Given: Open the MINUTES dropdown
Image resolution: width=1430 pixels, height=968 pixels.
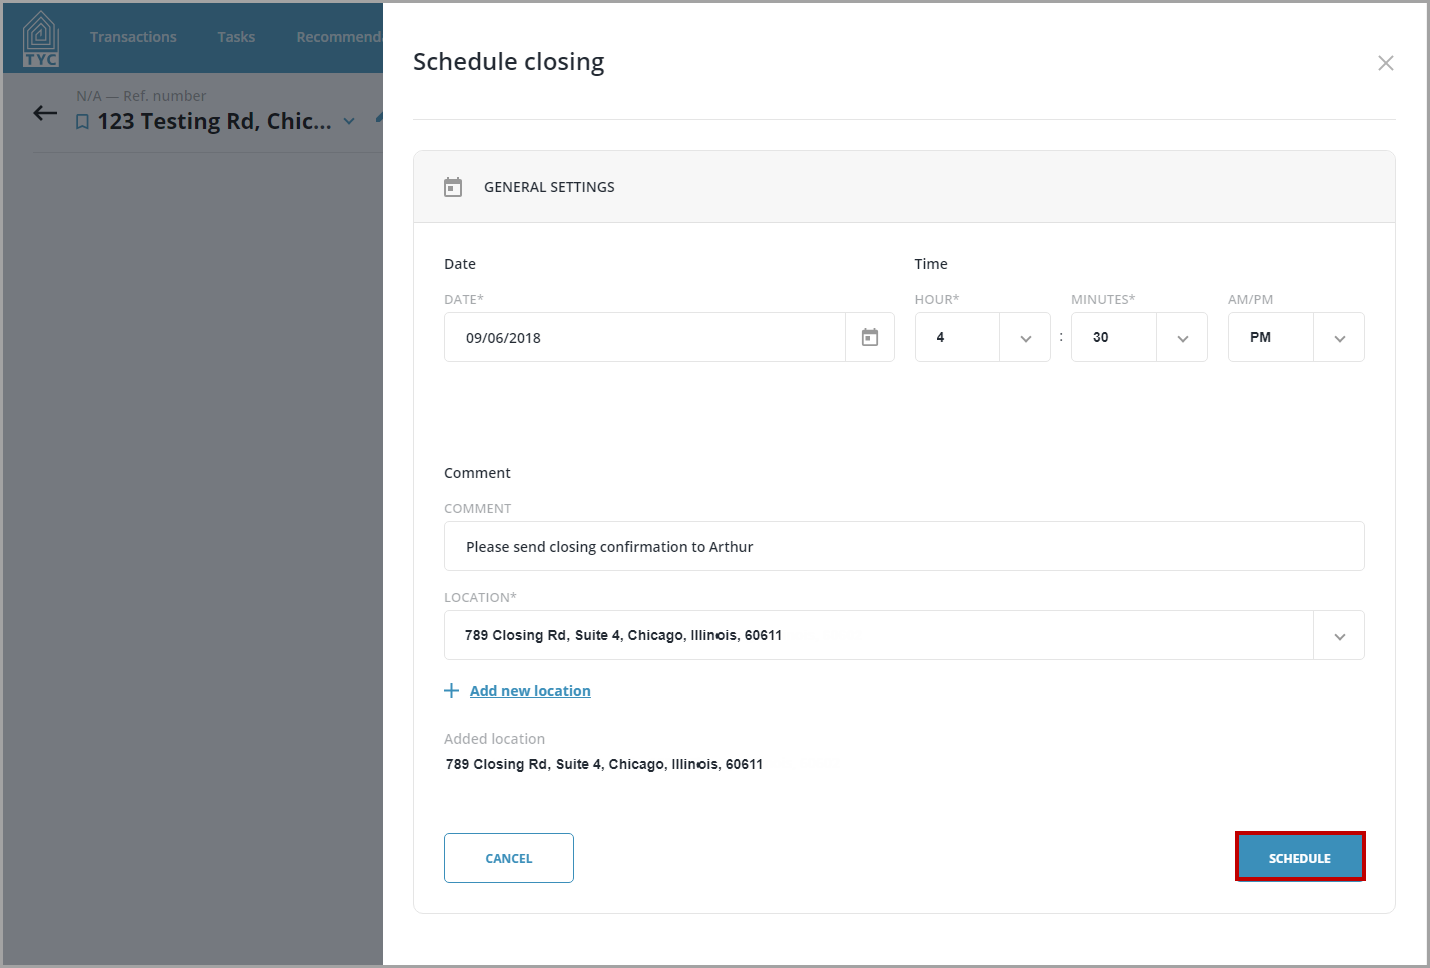Looking at the screenshot, I should (1181, 337).
